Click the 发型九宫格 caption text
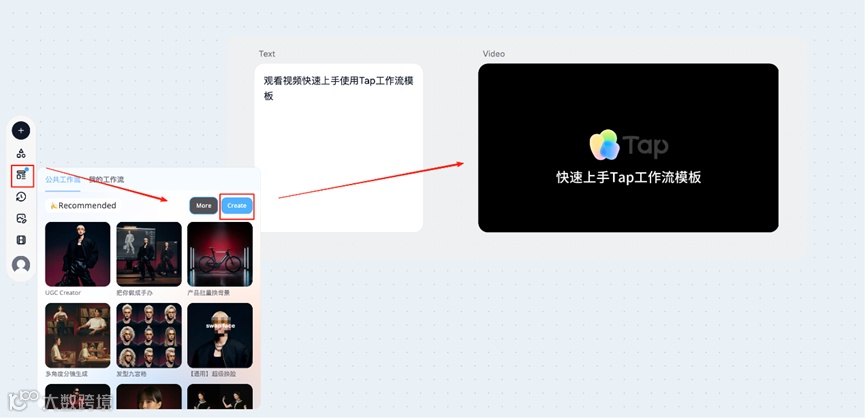 pos(131,374)
